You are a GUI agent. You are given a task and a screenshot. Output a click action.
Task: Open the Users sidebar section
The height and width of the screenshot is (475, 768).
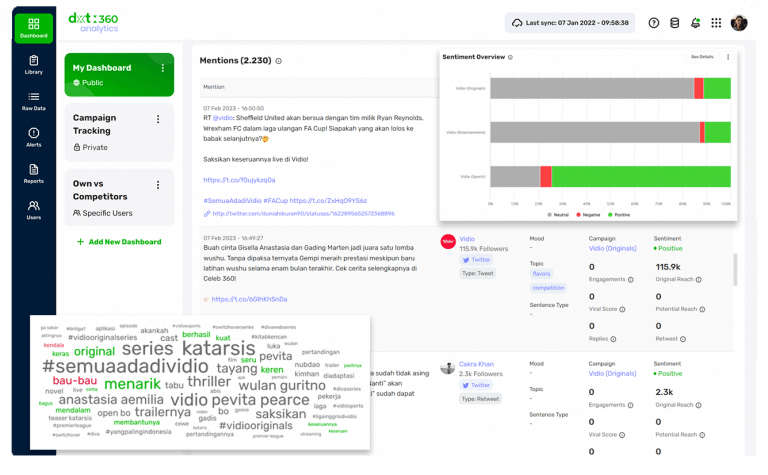(33, 210)
